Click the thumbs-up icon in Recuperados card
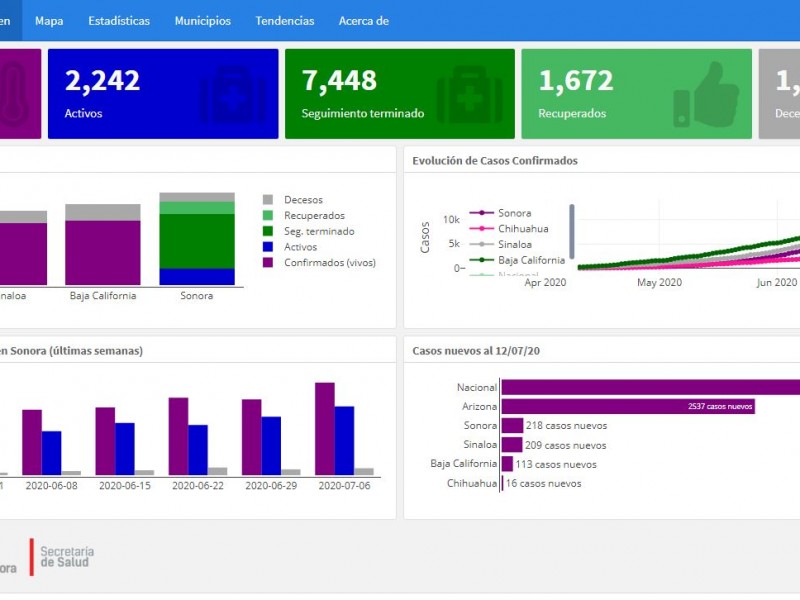 (707, 95)
